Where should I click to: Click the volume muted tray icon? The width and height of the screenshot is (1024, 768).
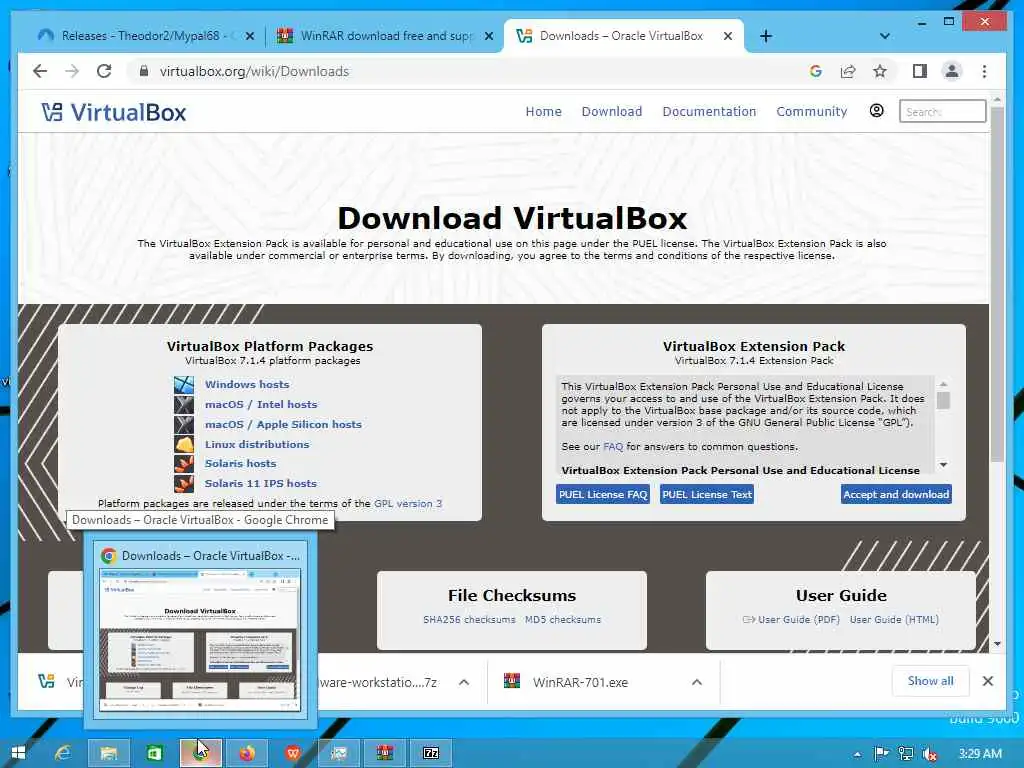click(929, 754)
